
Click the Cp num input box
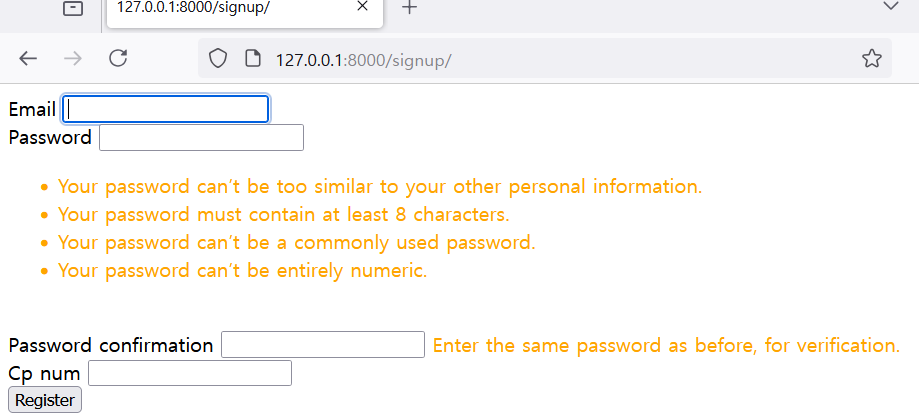(190, 374)
